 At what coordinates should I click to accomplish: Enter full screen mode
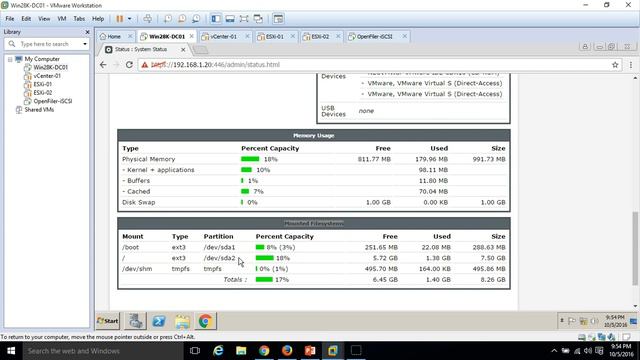244,19
